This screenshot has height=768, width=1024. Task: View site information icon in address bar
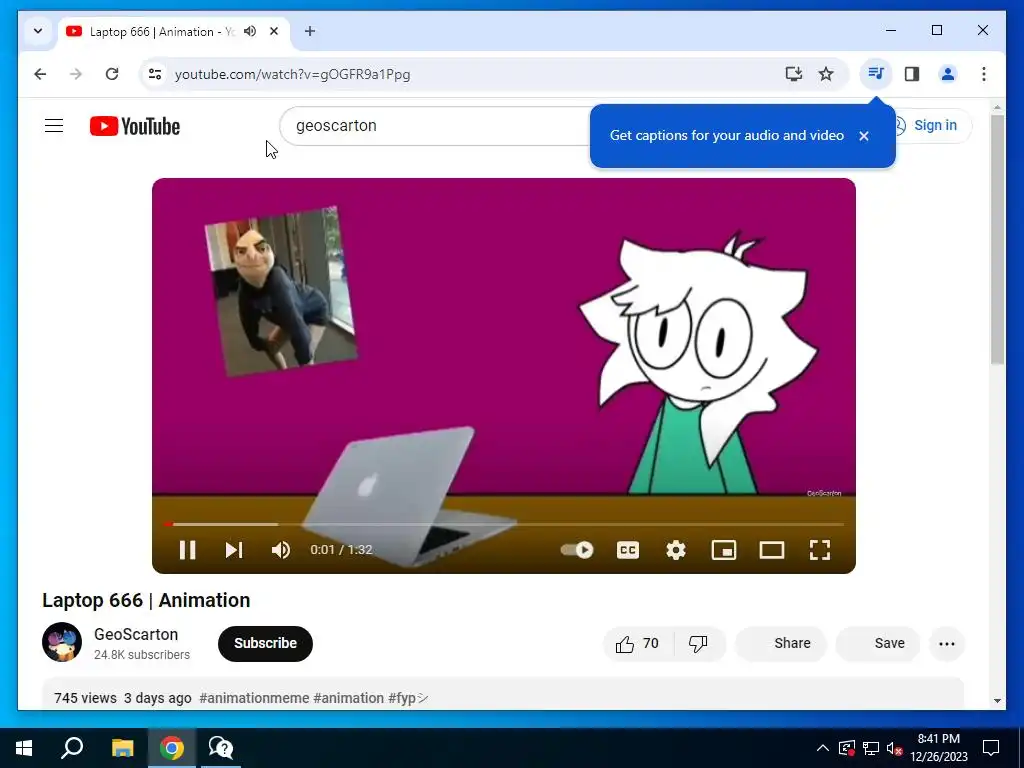155,74
